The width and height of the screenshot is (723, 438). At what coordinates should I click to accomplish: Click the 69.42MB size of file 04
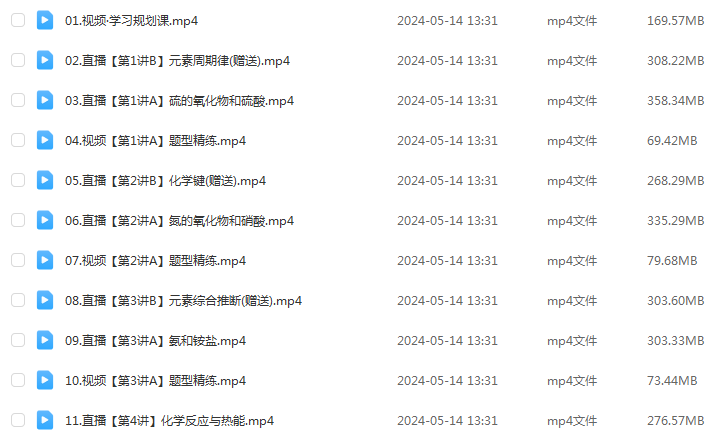point(672,141)
